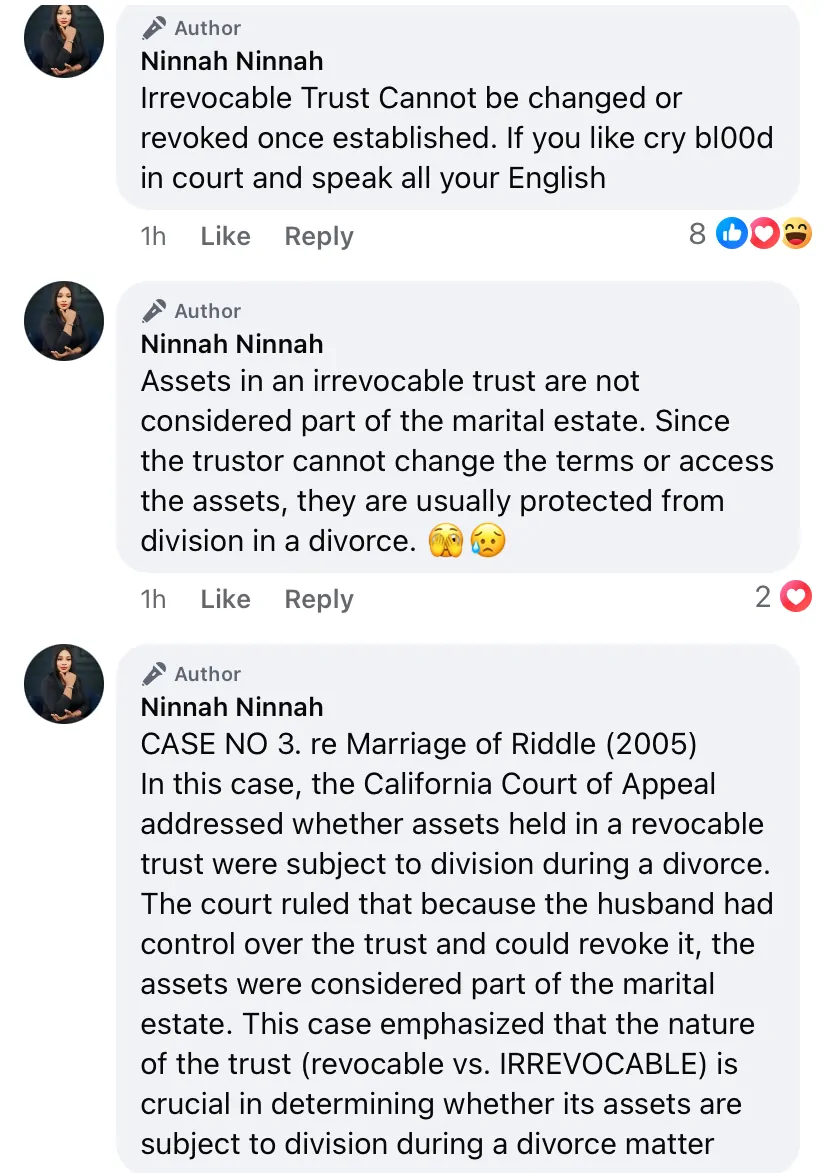View reaction count 8 on first comment

point(697,234)
